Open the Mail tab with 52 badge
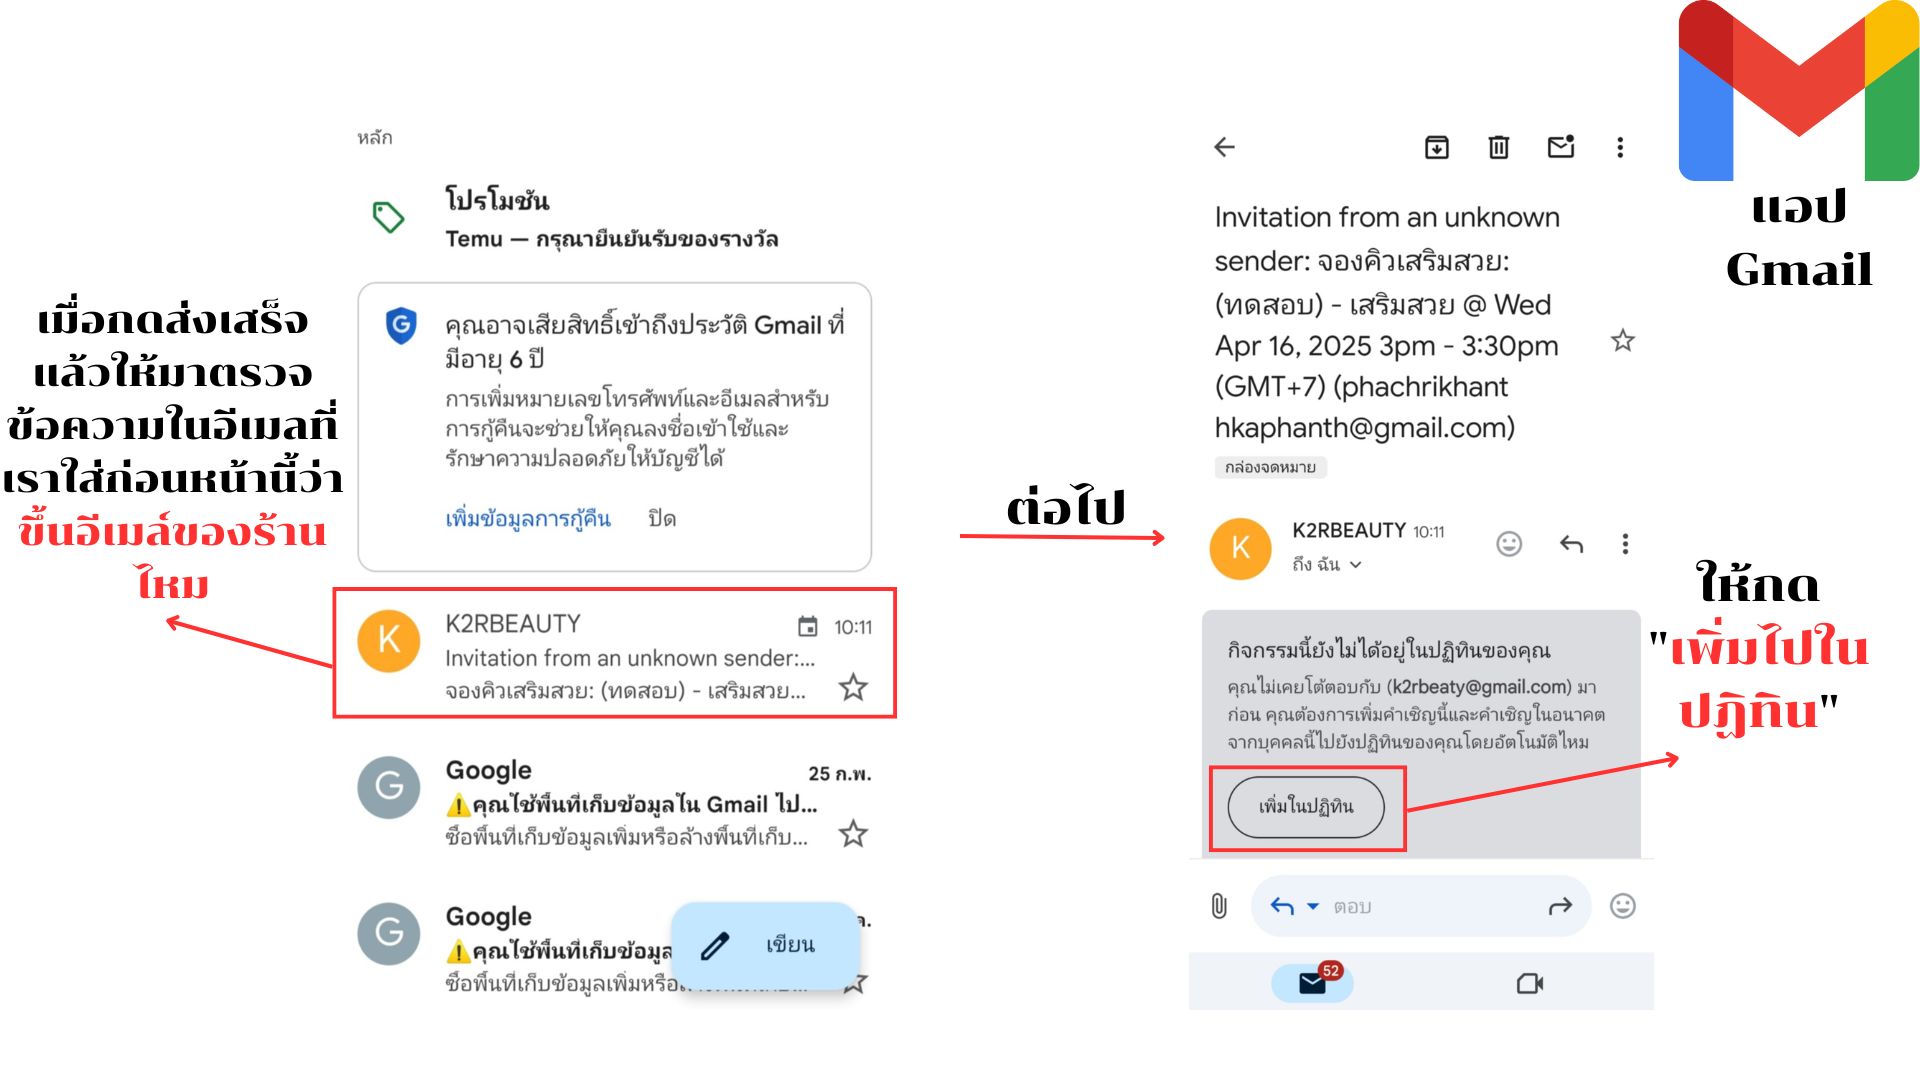This screenshot has width=1920, height=1080. tap(1312, 983)
